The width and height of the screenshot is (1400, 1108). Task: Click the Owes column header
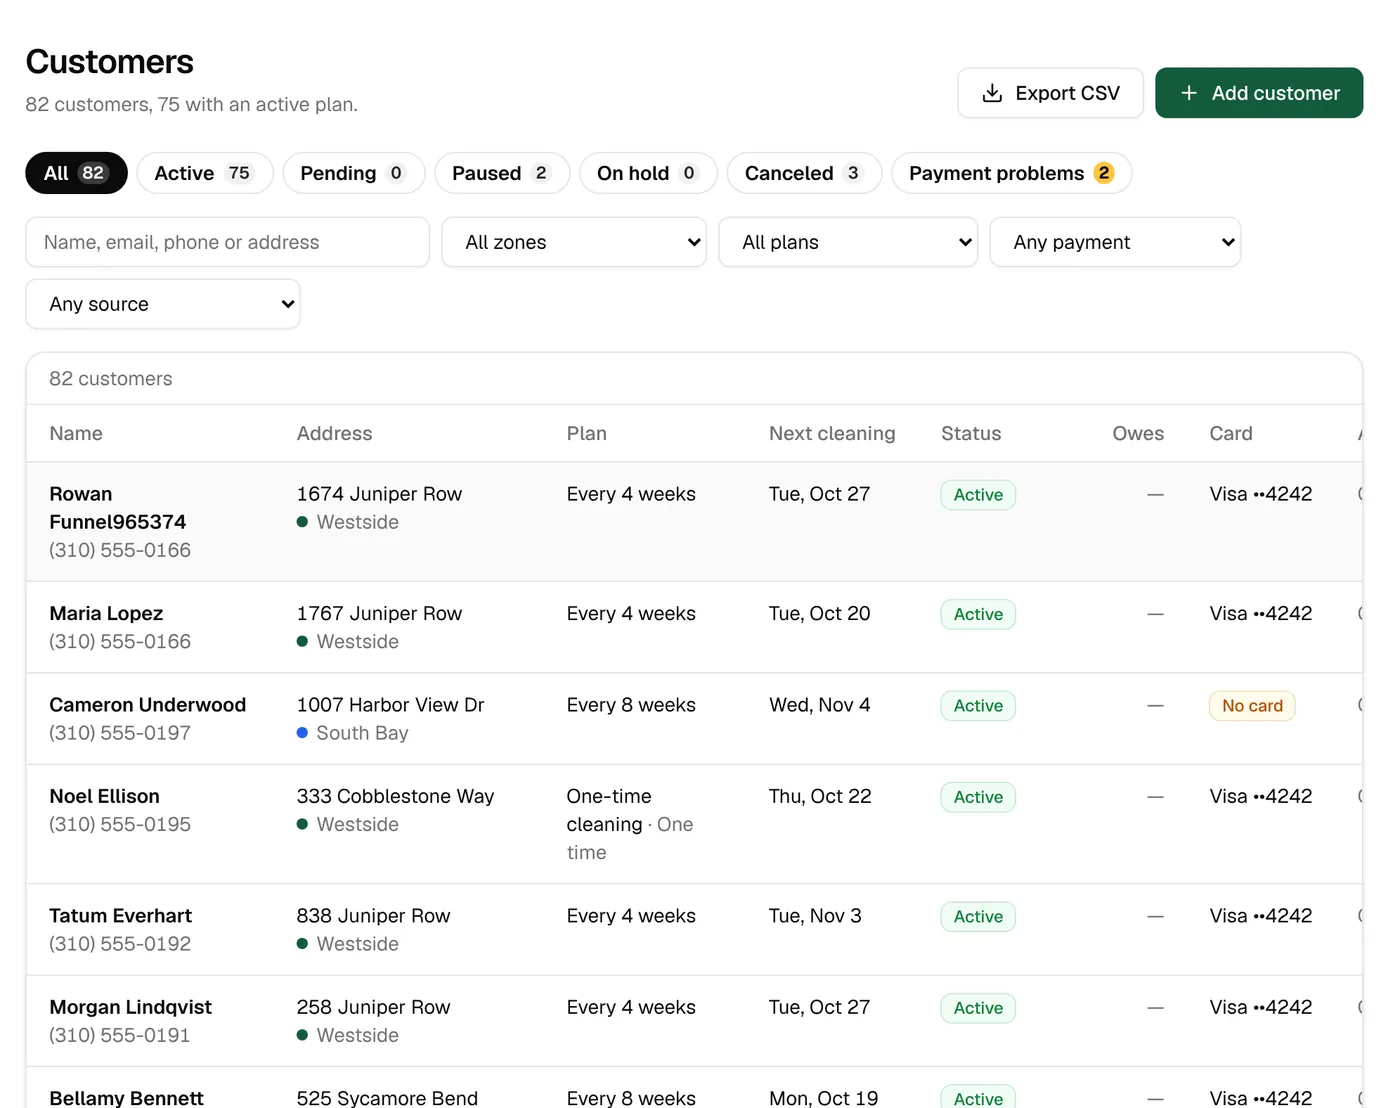(1138, 433)
